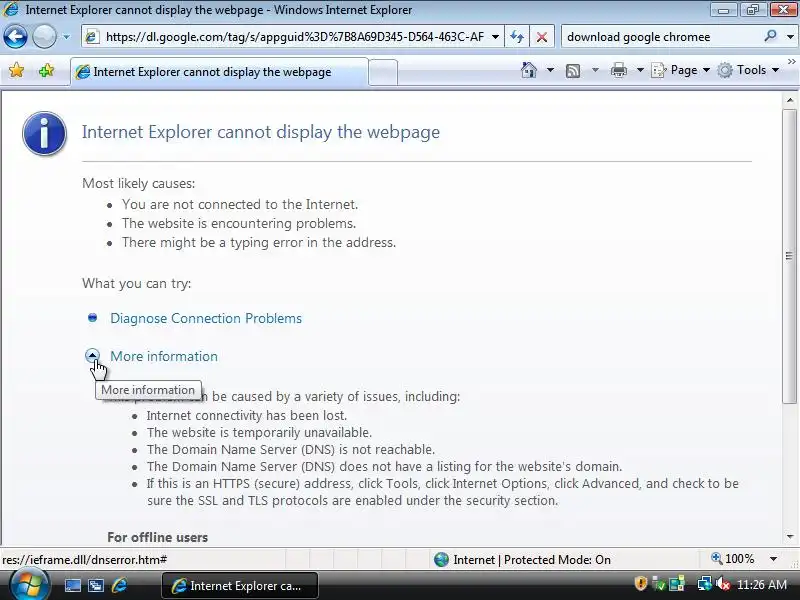The height and width of the screenshot is (600, 800).
Task: Open the zoom level dropdown arrow
Action: pos(773,559)
